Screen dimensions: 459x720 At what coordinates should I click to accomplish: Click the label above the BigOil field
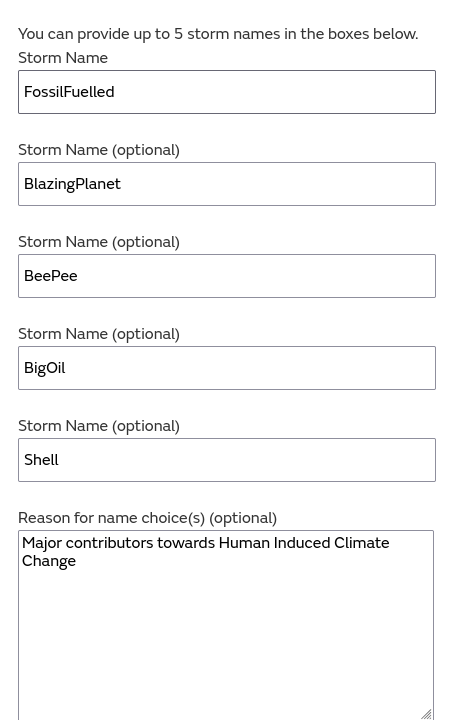(99, 334)
